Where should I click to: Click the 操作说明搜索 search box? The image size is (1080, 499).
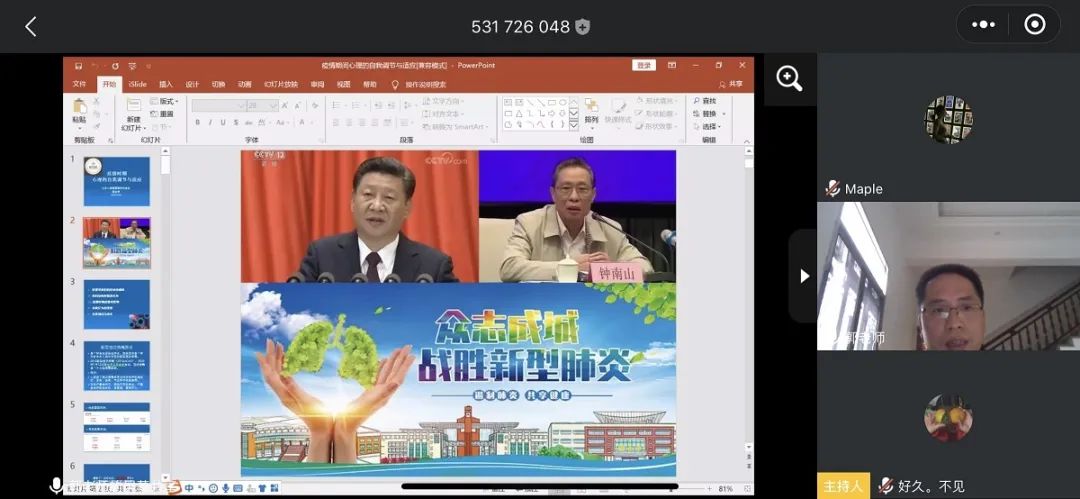coord(425,84)
